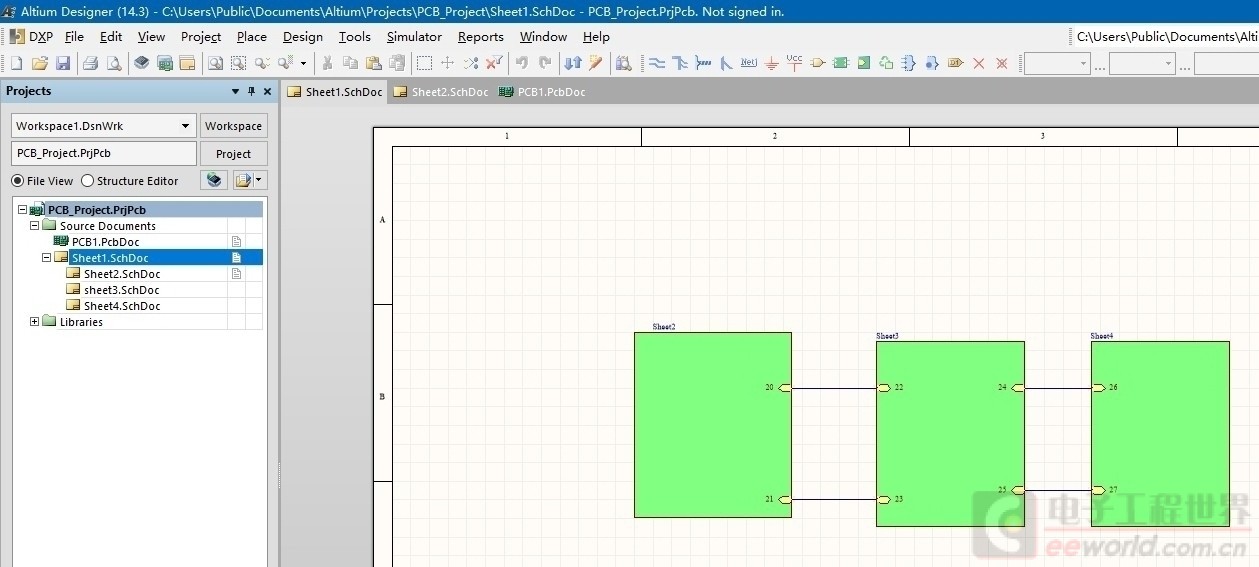Select the Place Port tool
Image resolution: width=1259 pixels, height=567 pixels.
[955, 63]
